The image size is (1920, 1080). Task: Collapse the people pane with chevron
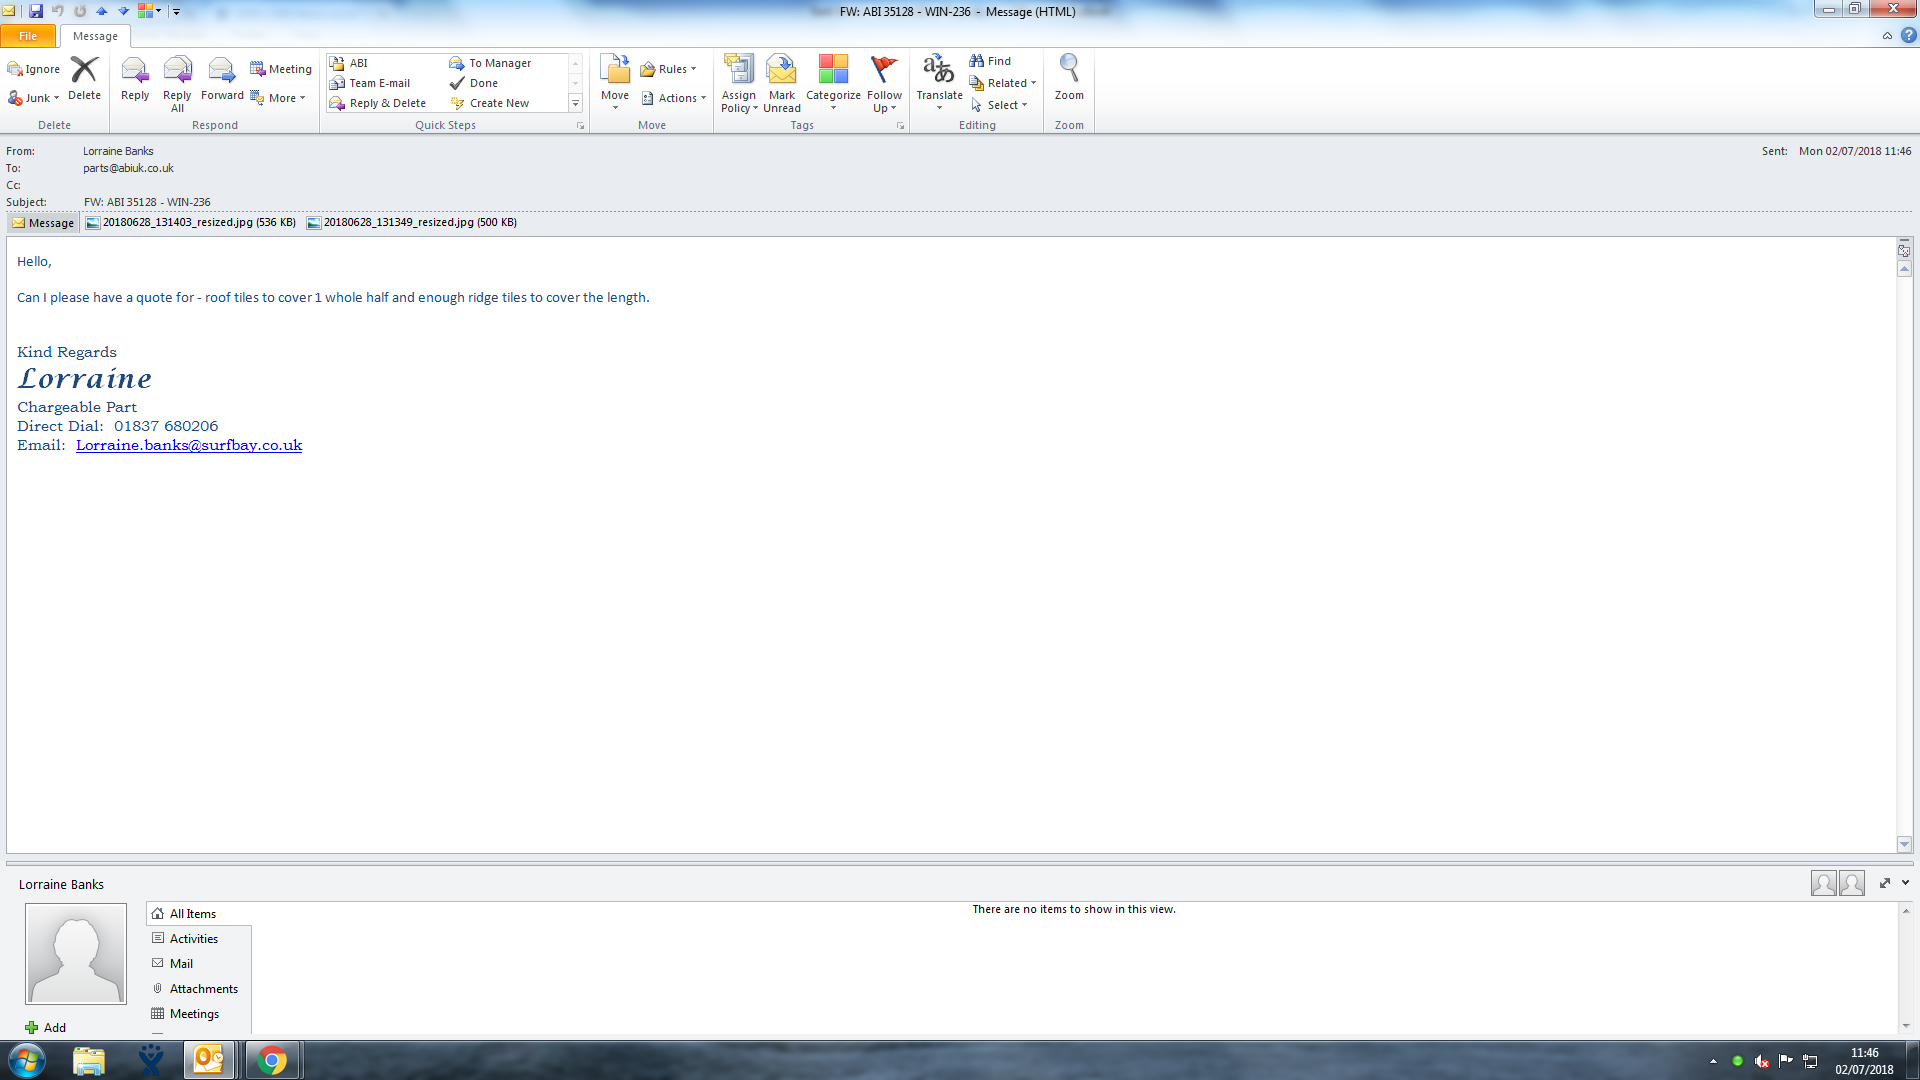click(1905, 883)
